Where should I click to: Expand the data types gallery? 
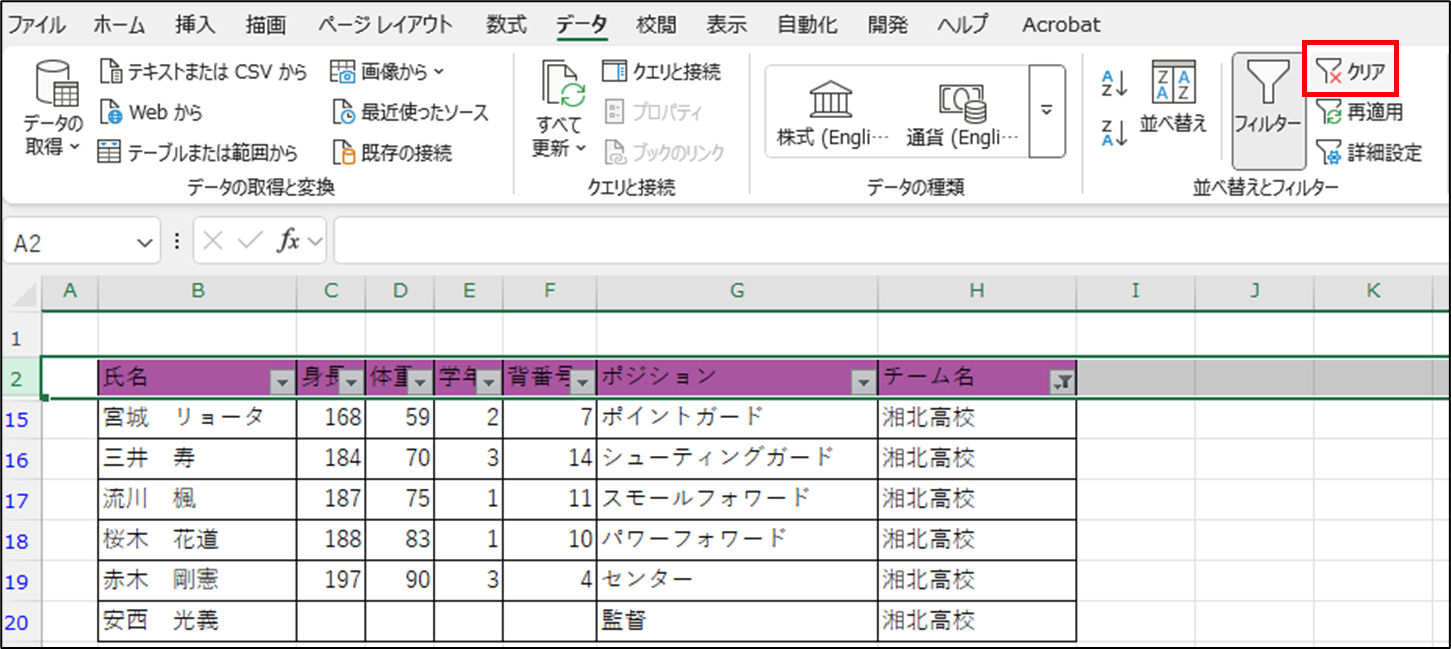tap(1046, 111)
